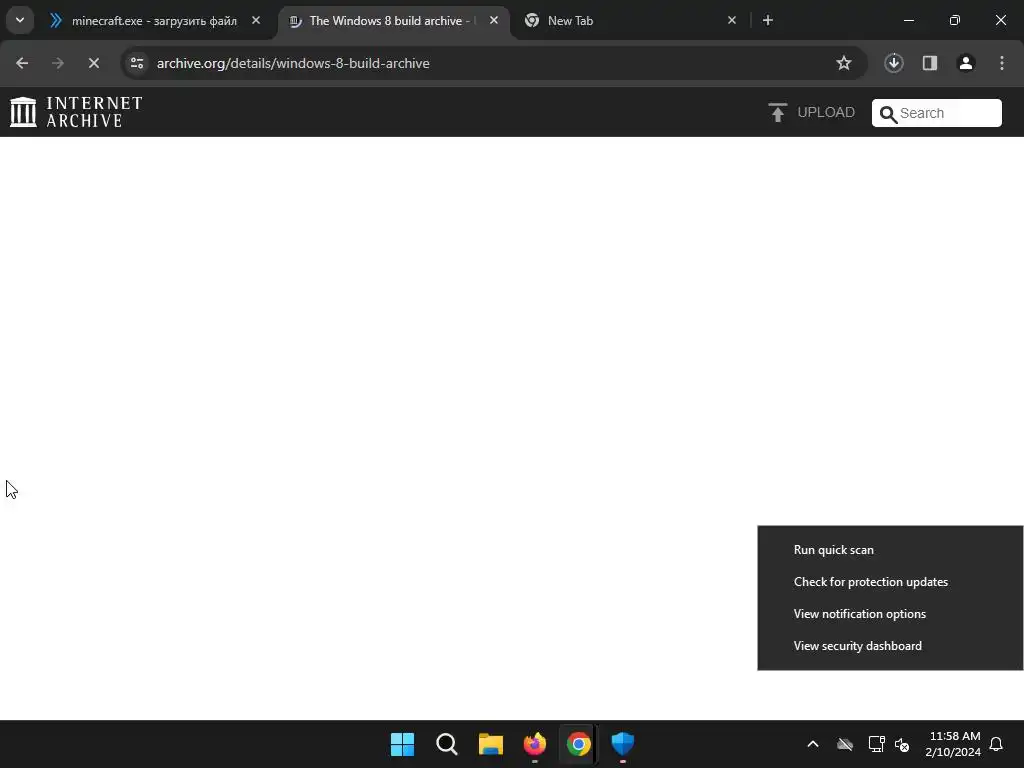Minimize the Chrome window
The height and width of the screenshot is (768, 1024).
tap(908, 20)
